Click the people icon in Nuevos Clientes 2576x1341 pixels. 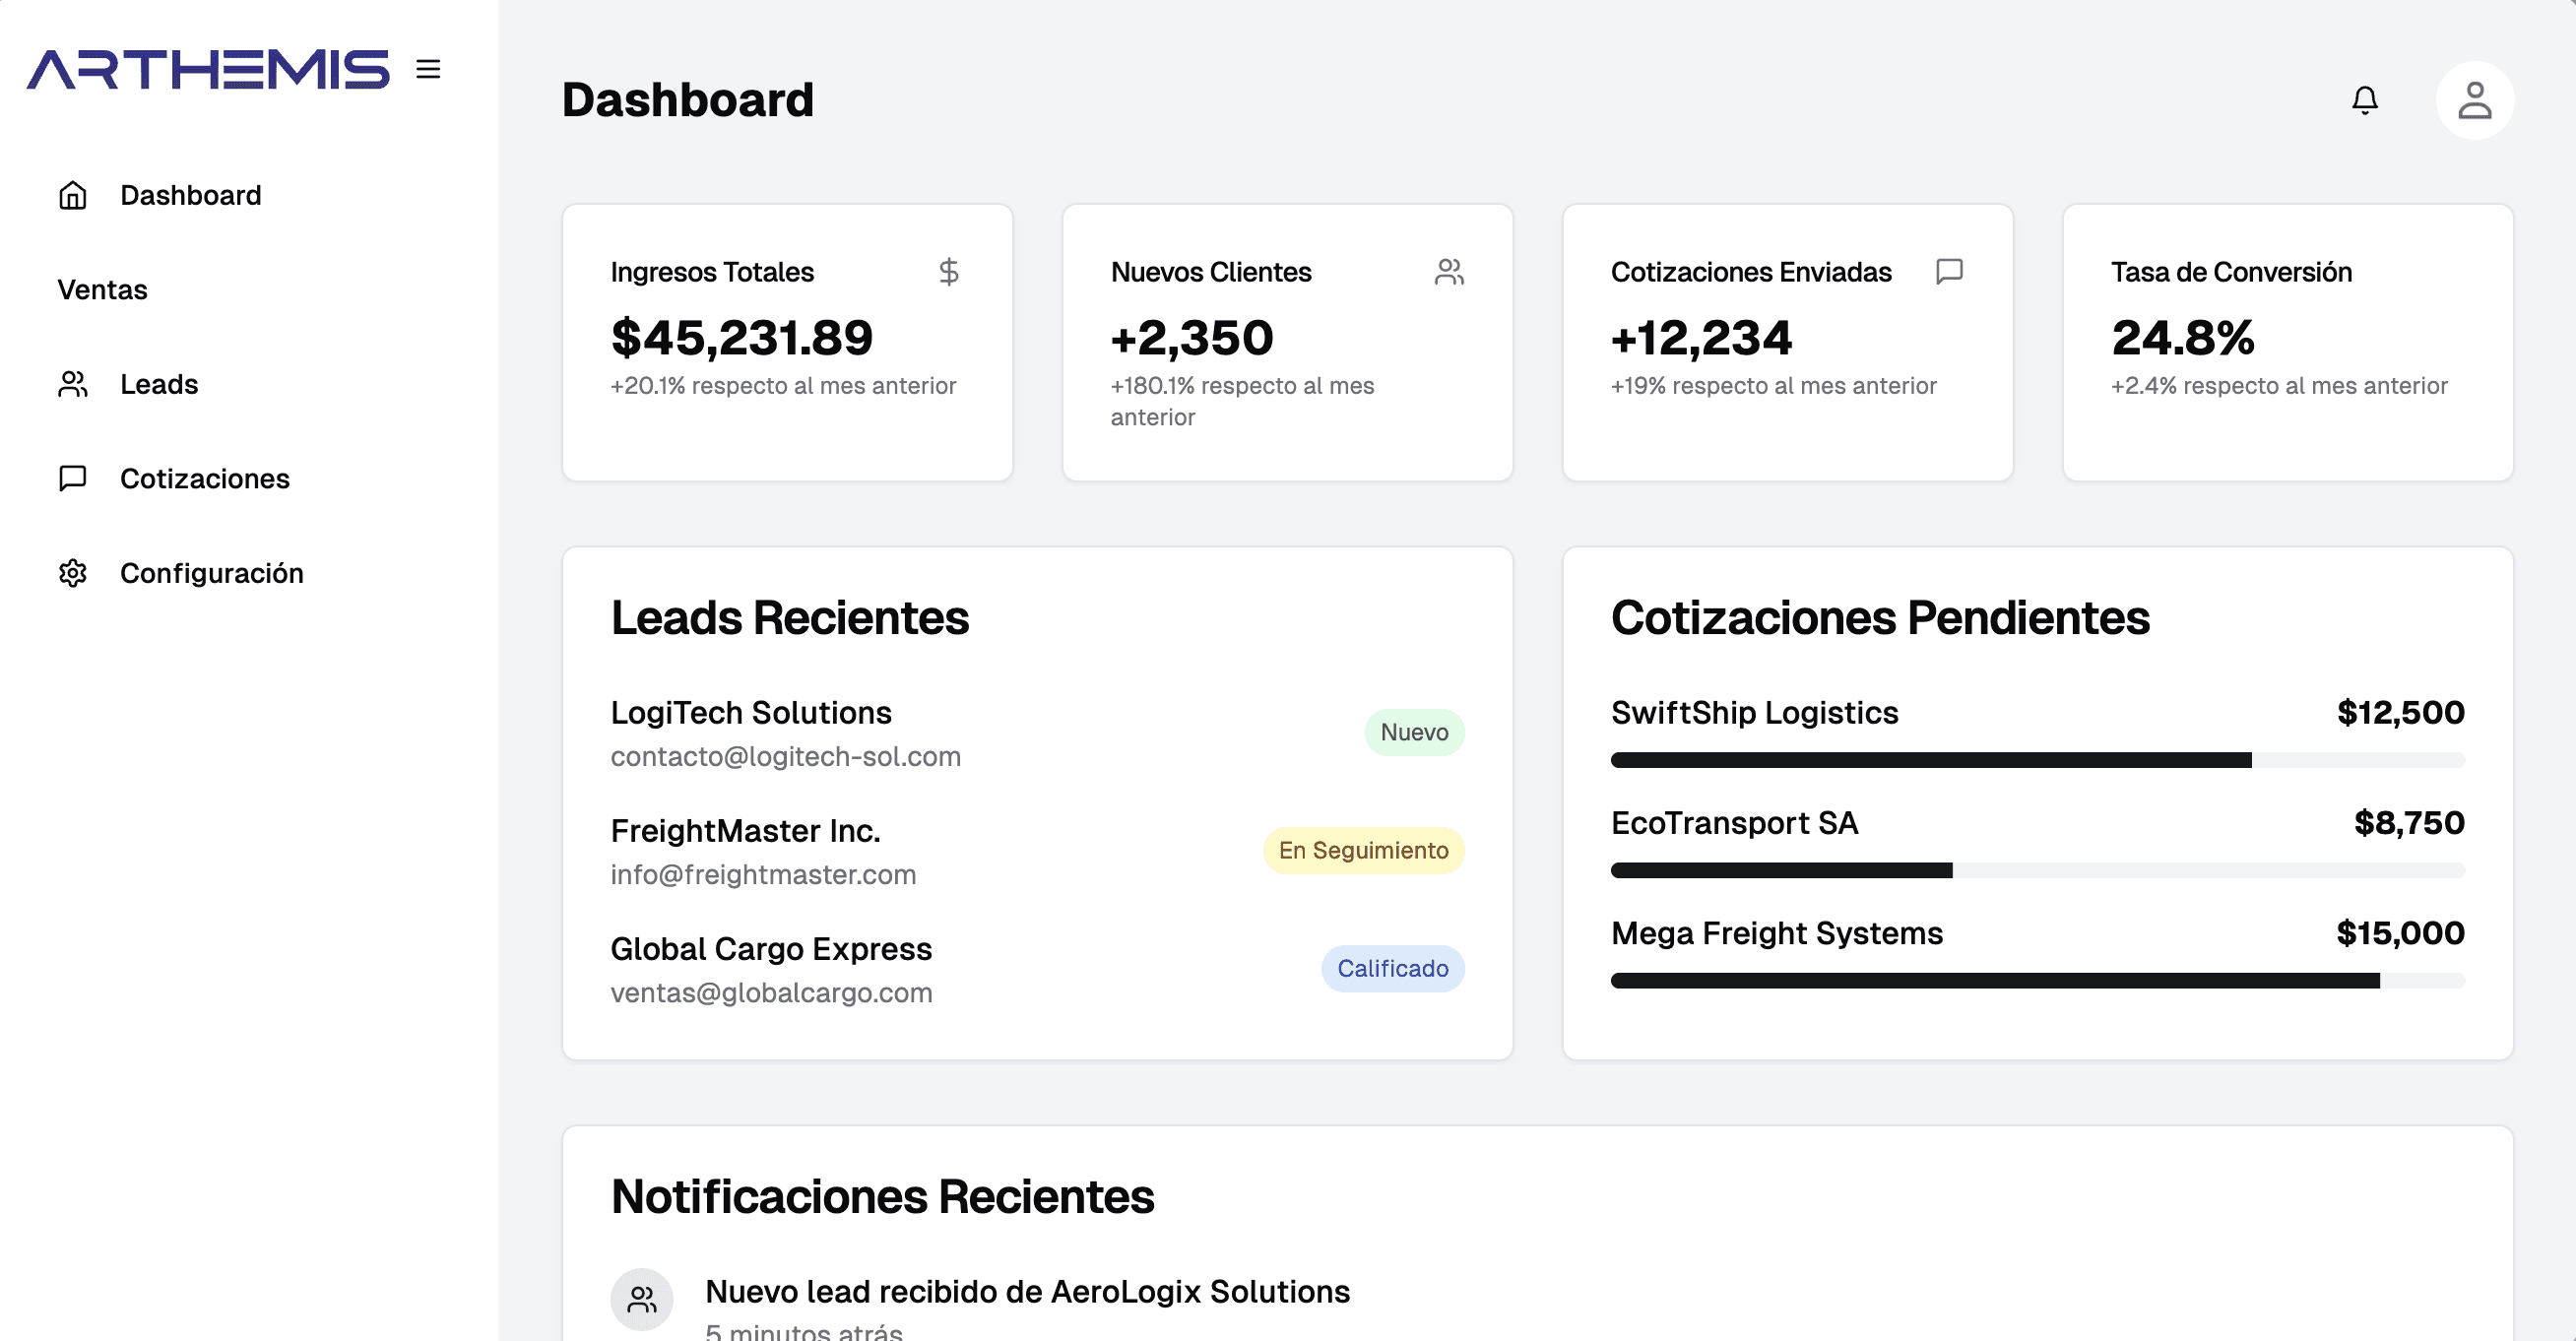click(x=1449, y=271)
